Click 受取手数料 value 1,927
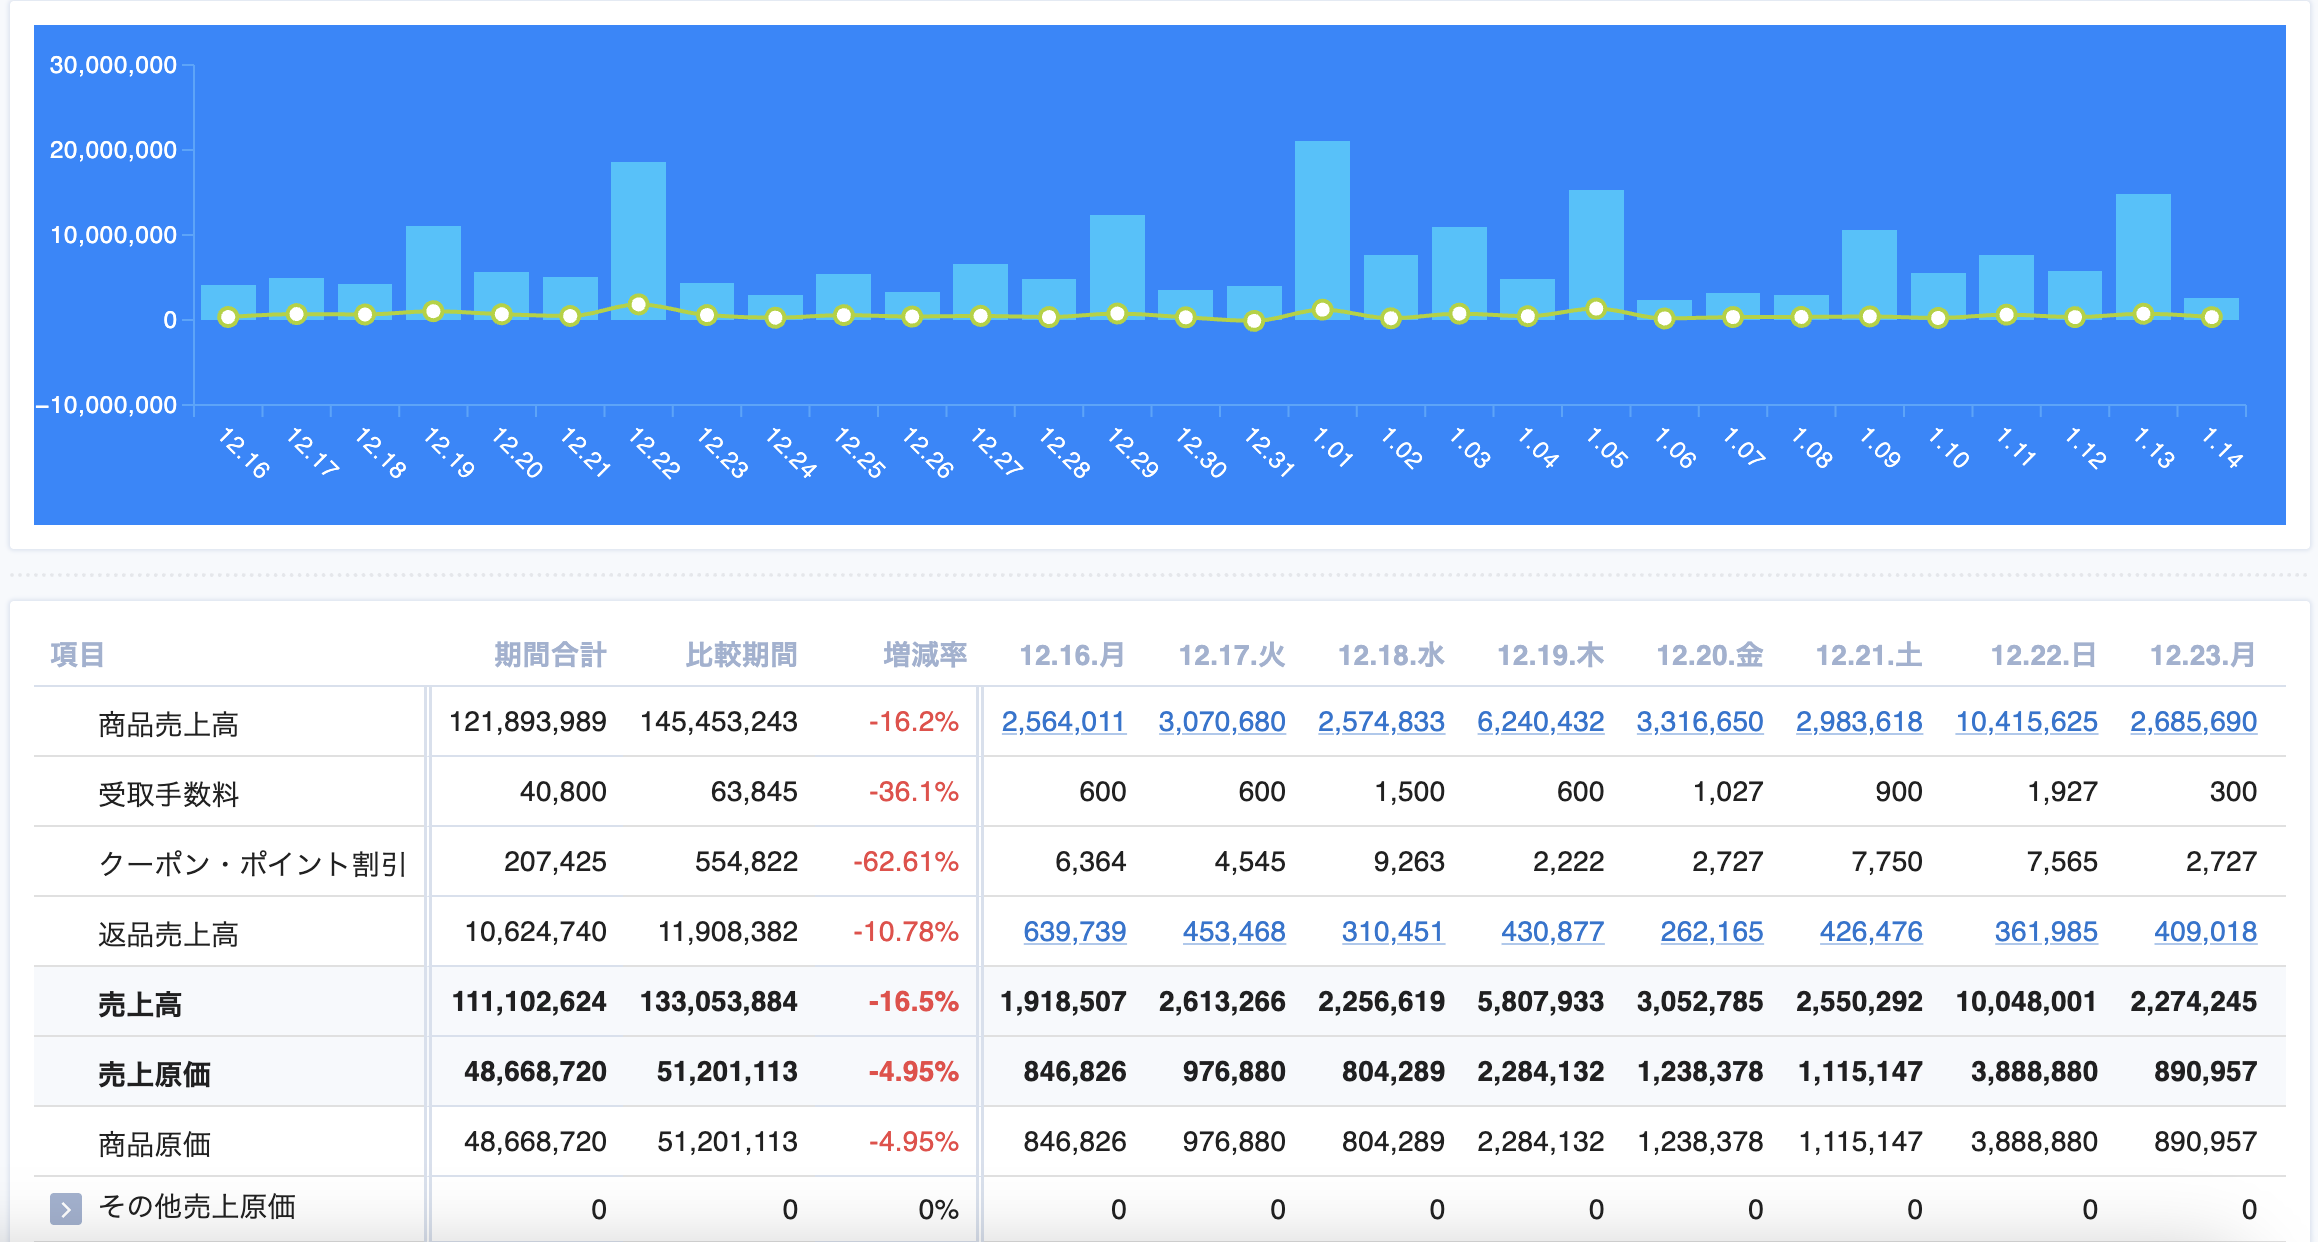 2062,792
